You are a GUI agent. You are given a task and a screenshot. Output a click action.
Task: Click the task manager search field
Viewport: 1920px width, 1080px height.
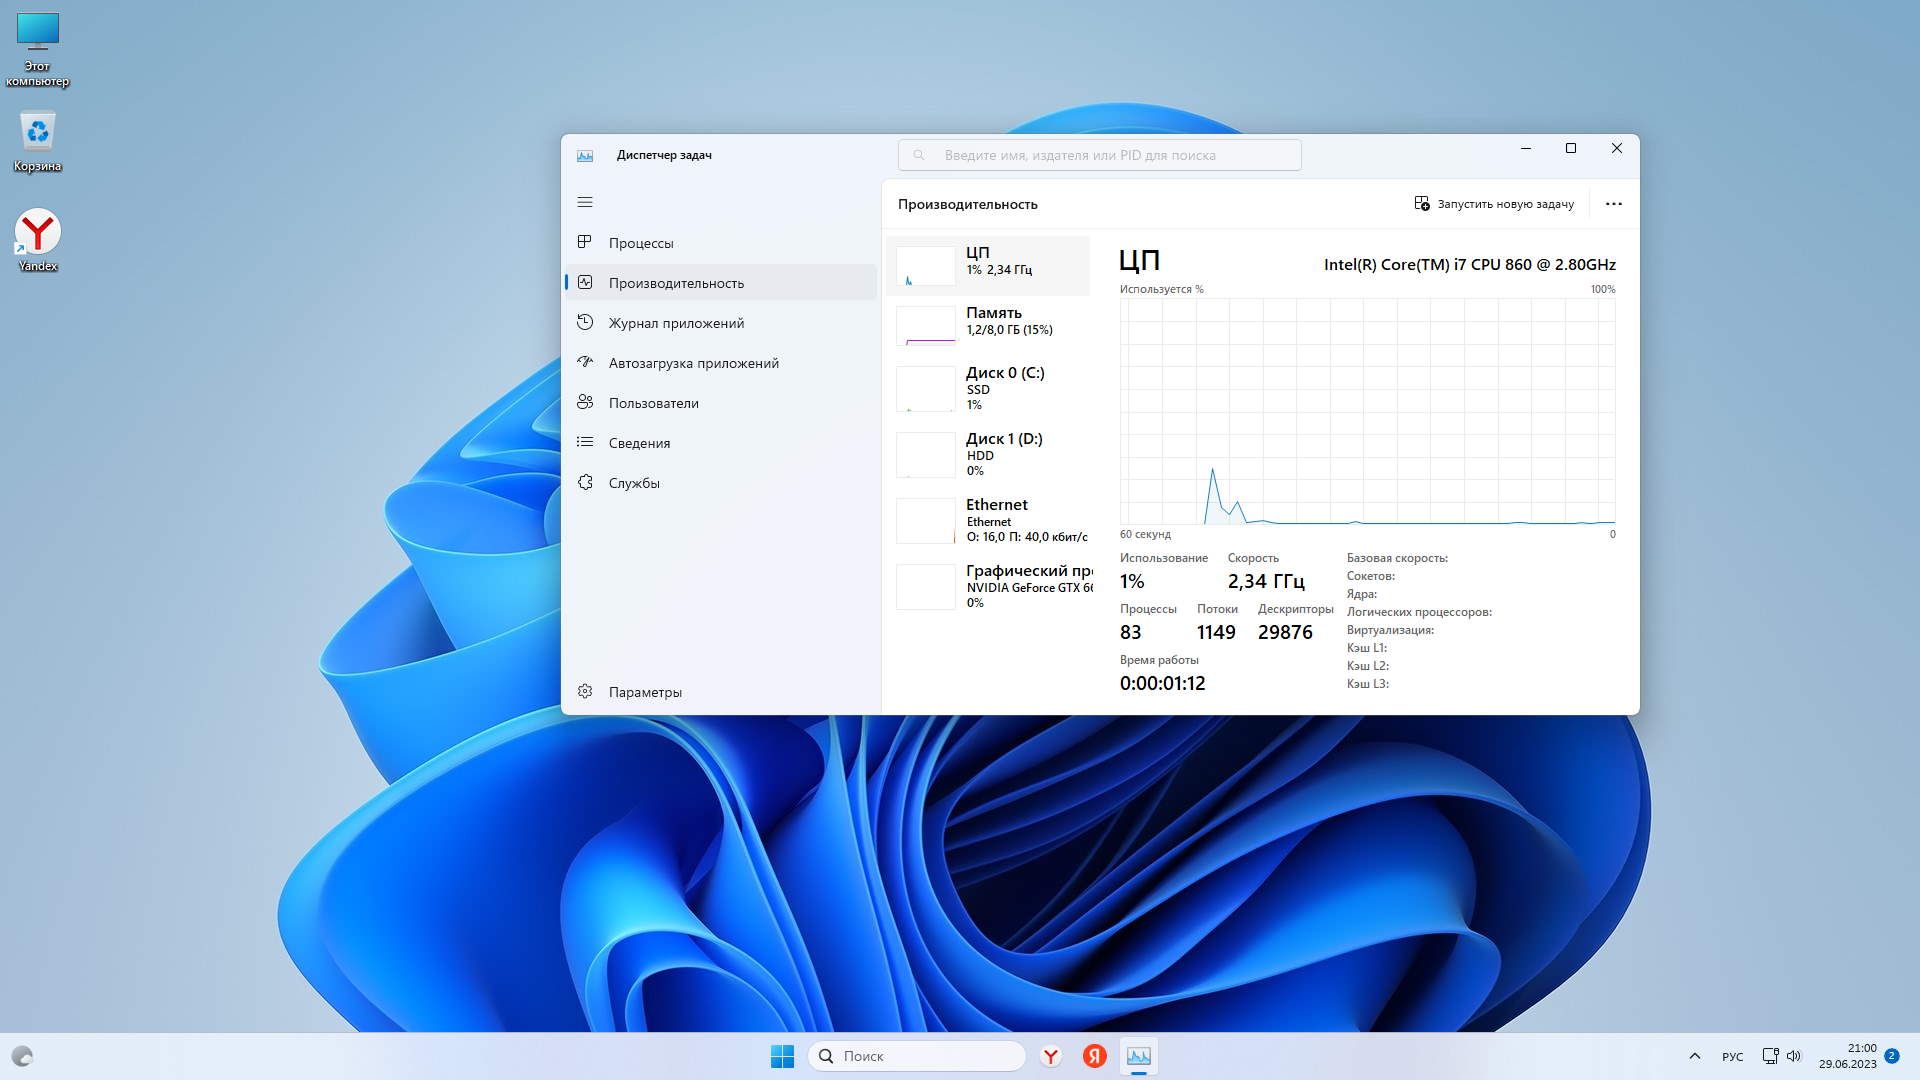click(1100, 155)
